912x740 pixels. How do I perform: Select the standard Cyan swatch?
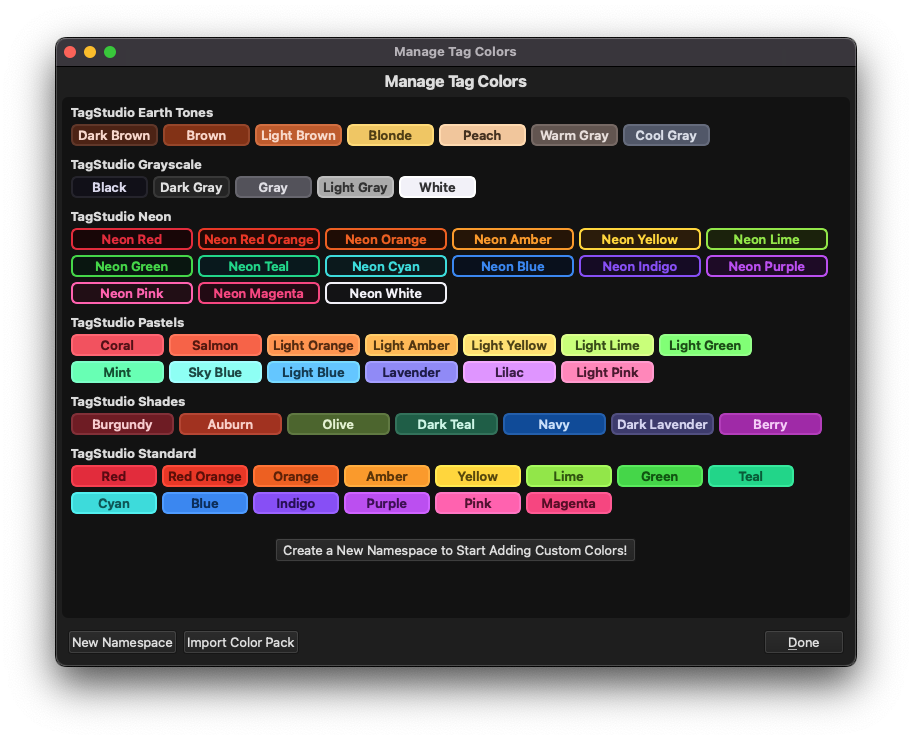pos(113,503)
